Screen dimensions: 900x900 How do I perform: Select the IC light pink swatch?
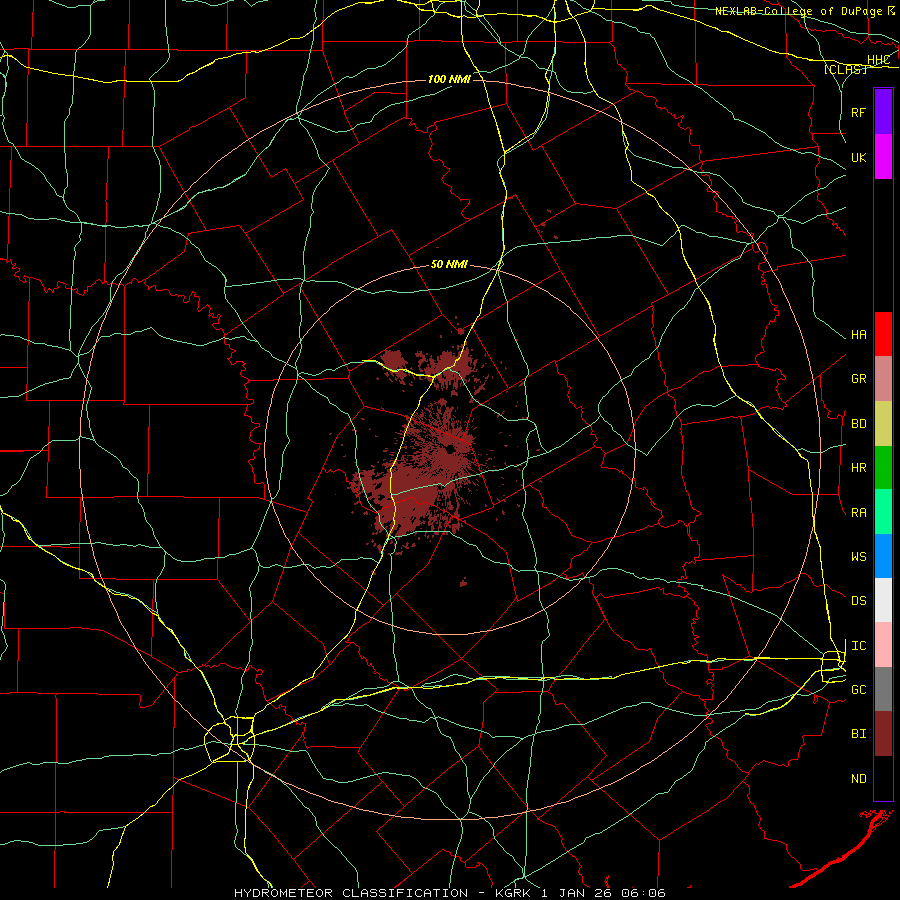[883, 645]
